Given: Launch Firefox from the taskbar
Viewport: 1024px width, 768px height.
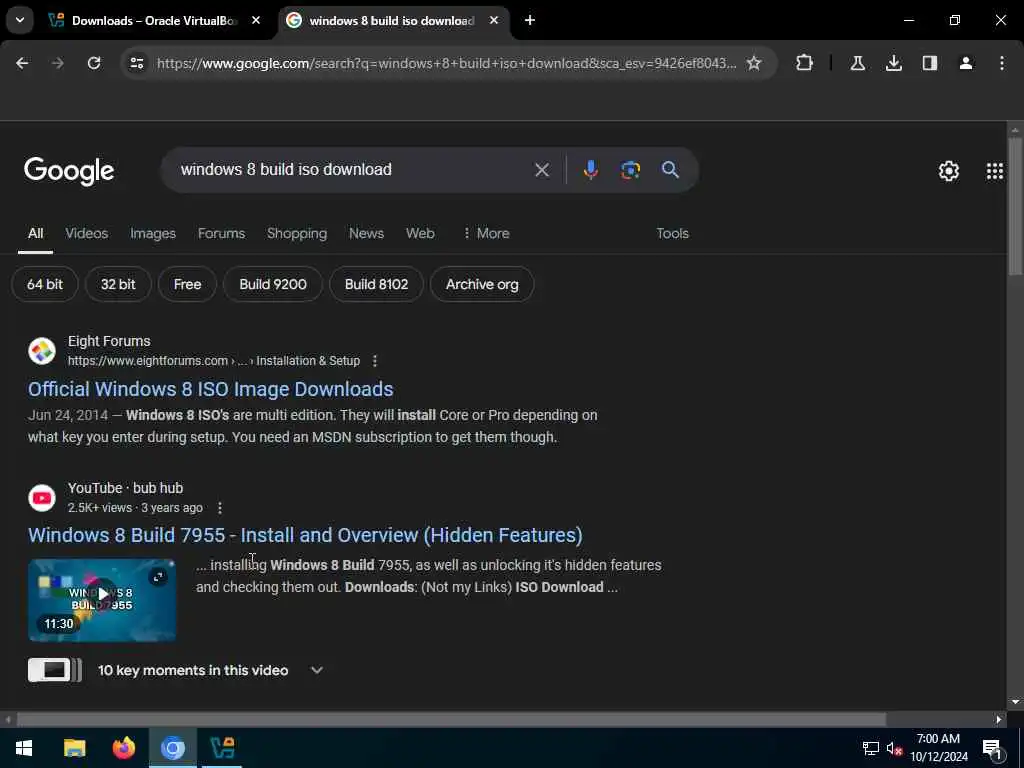Looking at the screenshot, I should [123, 748].
